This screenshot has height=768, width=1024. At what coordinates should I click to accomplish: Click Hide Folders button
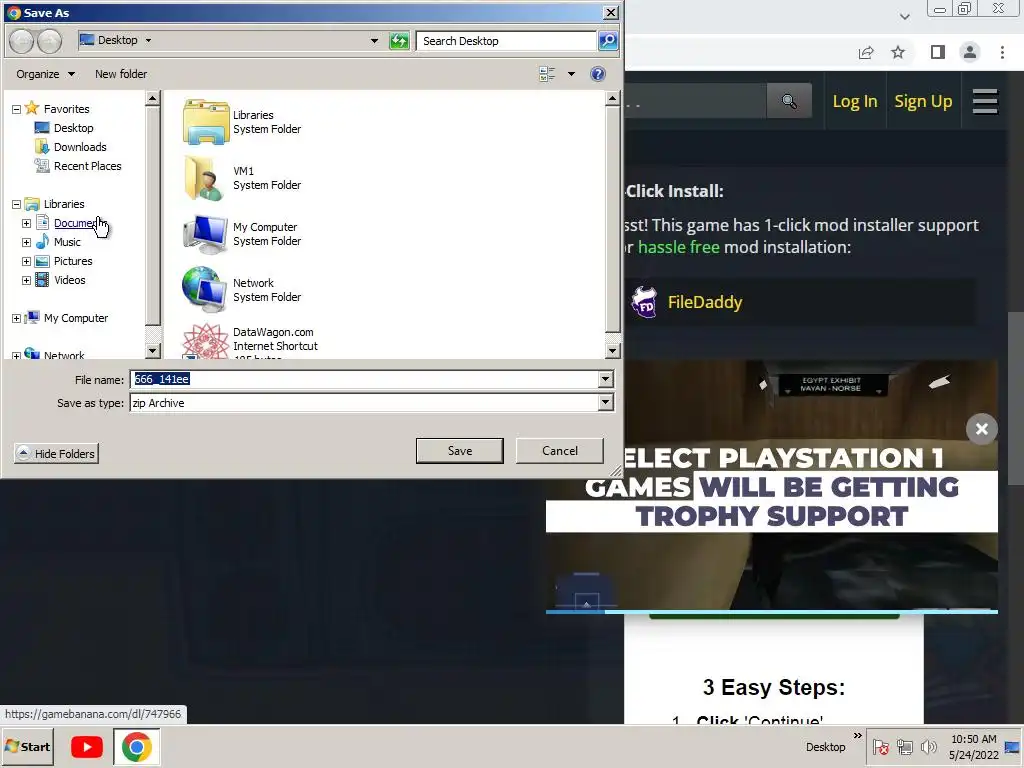(x=56, y=453)
